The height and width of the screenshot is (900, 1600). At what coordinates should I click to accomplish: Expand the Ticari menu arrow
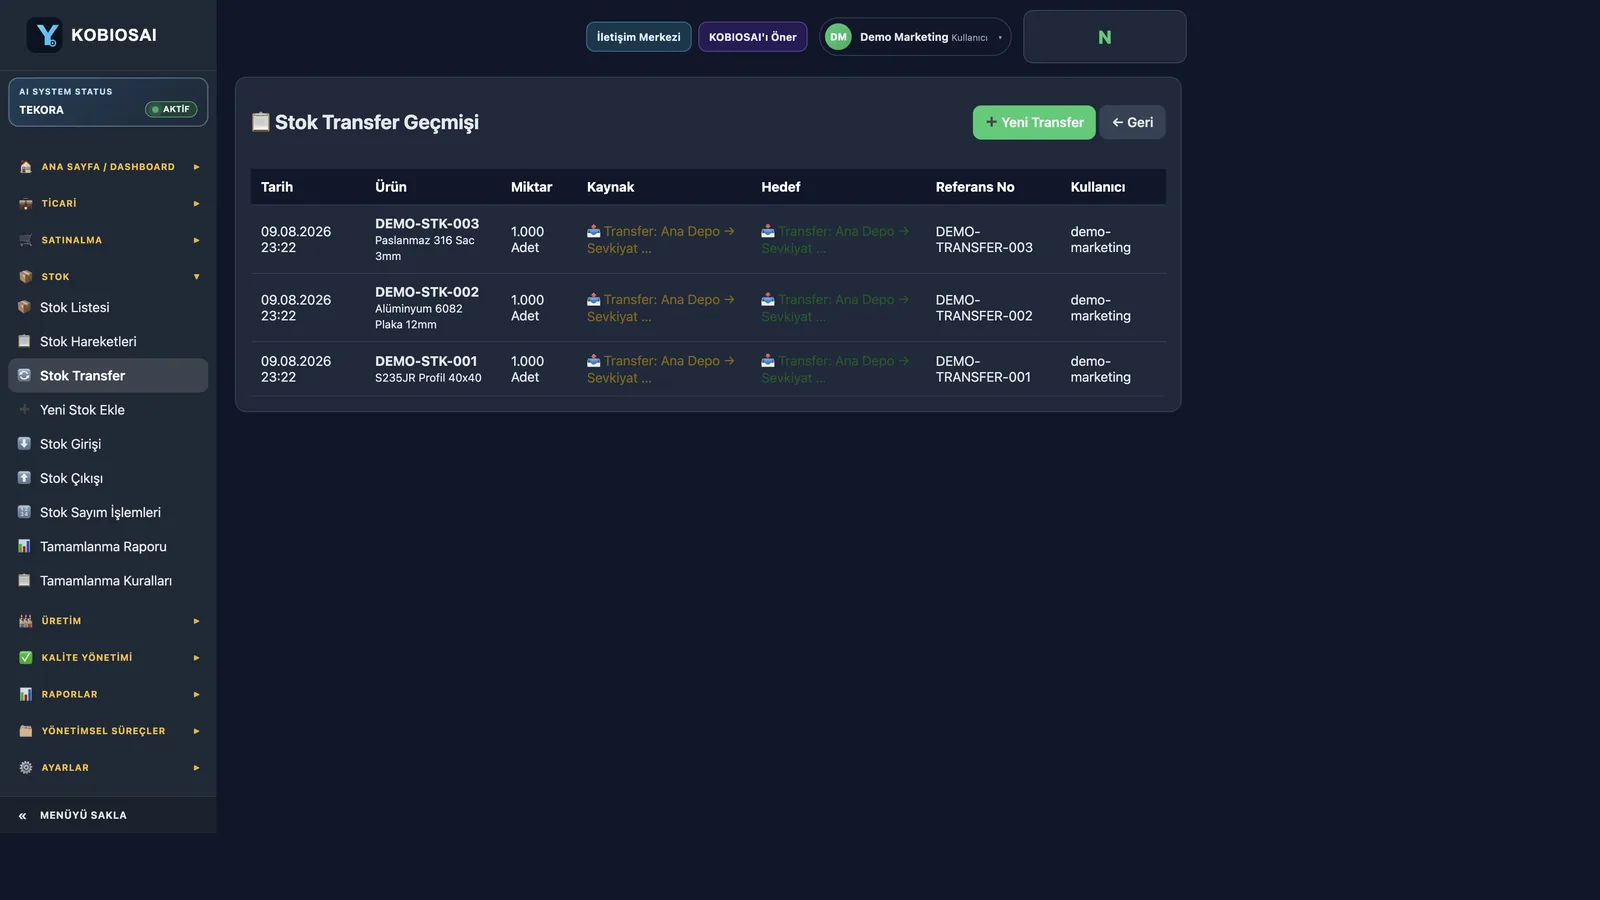[196, 204]
